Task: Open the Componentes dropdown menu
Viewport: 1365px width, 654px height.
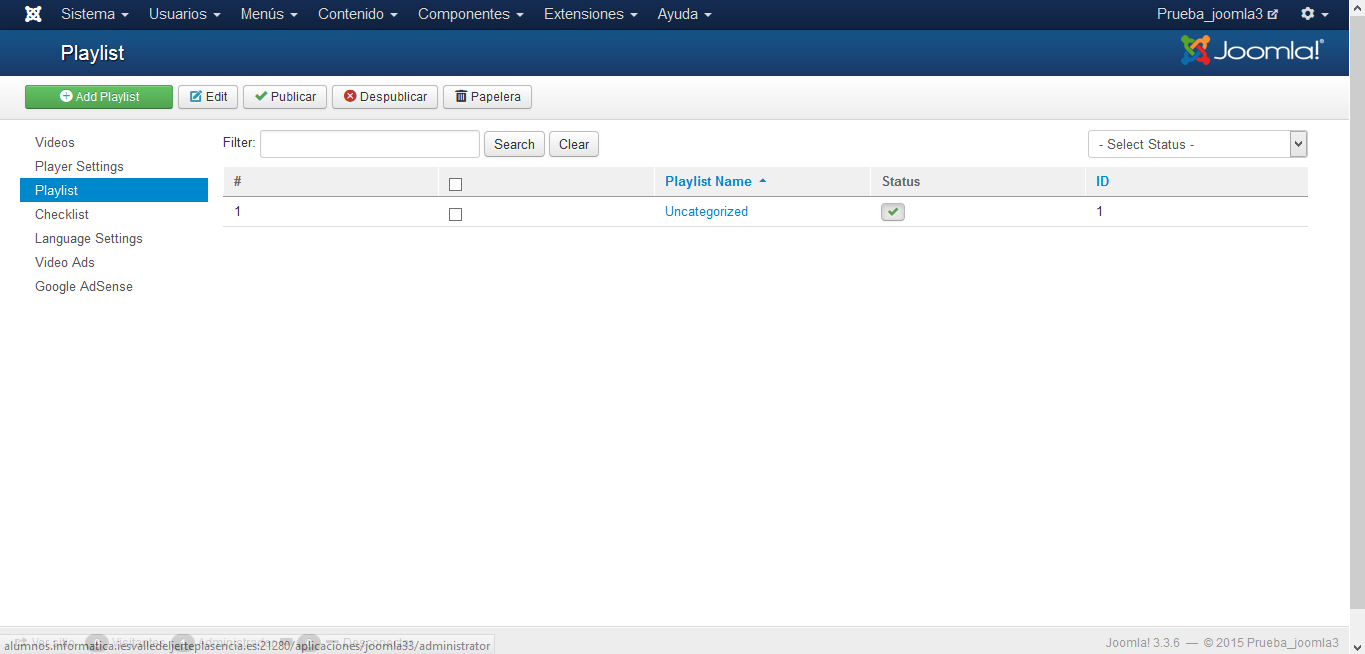Action: click(470, 14)
